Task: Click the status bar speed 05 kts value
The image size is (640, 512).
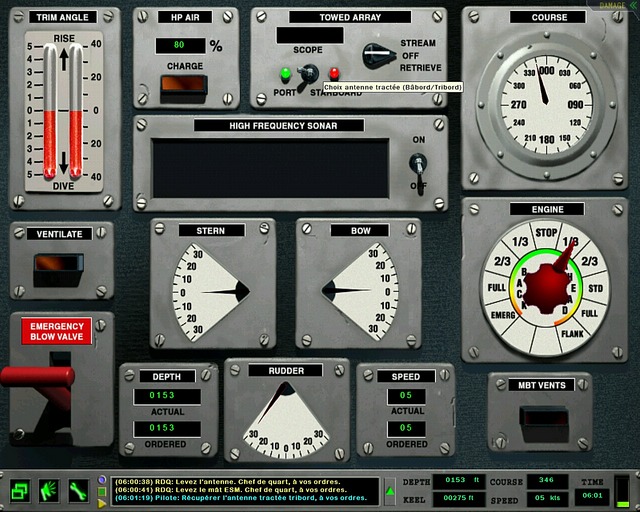Action: 547,499
